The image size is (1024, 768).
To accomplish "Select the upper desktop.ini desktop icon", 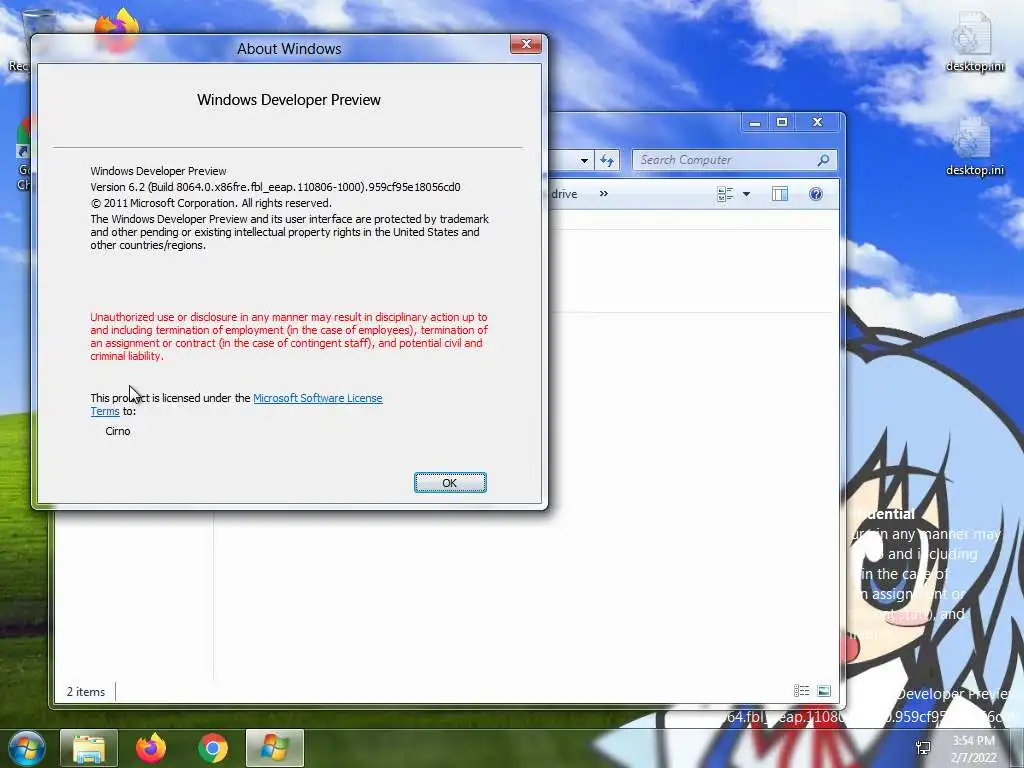I will click(x=974, y=41).
